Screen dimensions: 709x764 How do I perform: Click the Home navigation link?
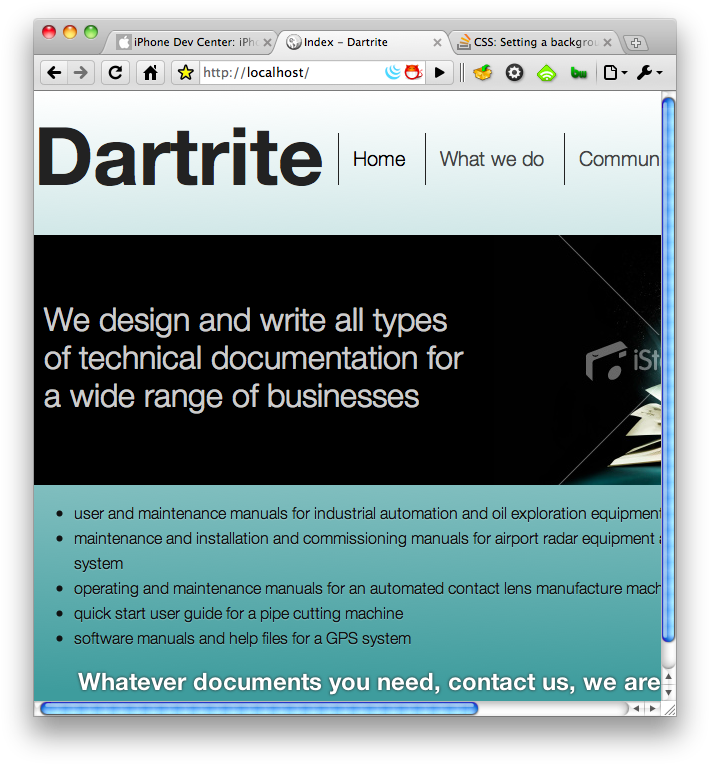click(x=379, y=159)
